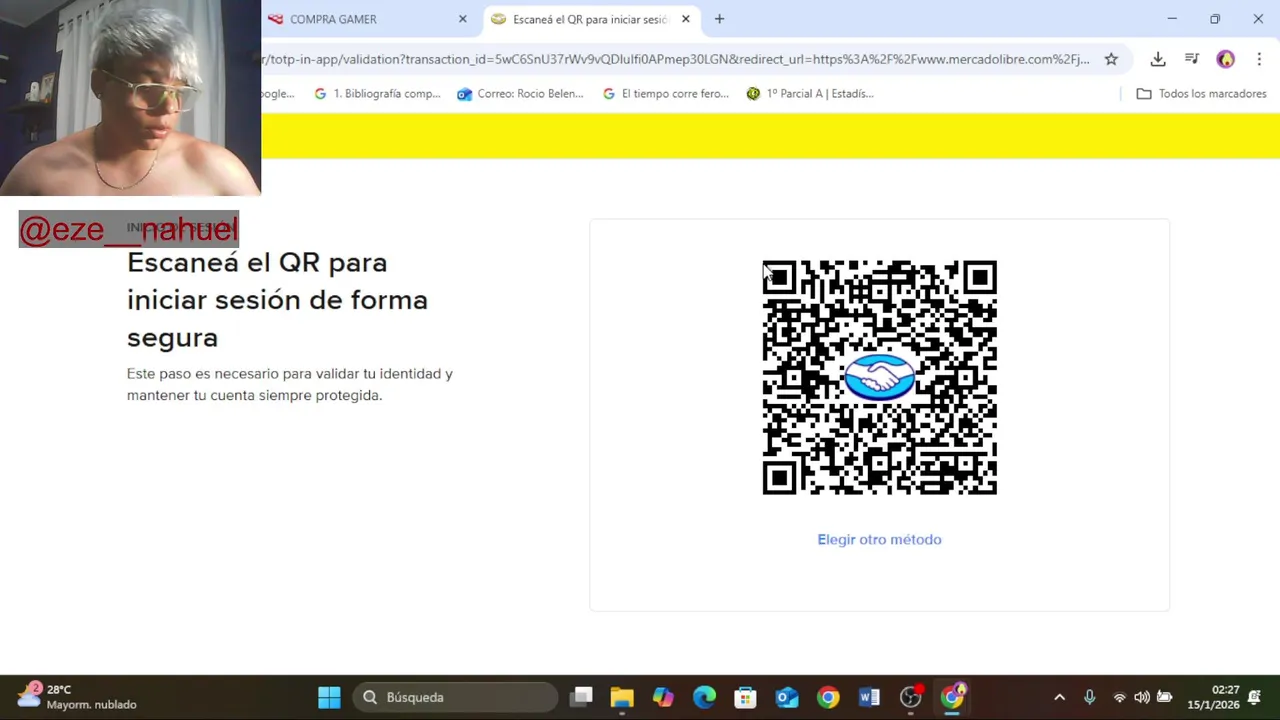1280x720 pixels.
Task: Open '1. Bibliografía comp...' bookmark
Action: [x=378, y=93]
